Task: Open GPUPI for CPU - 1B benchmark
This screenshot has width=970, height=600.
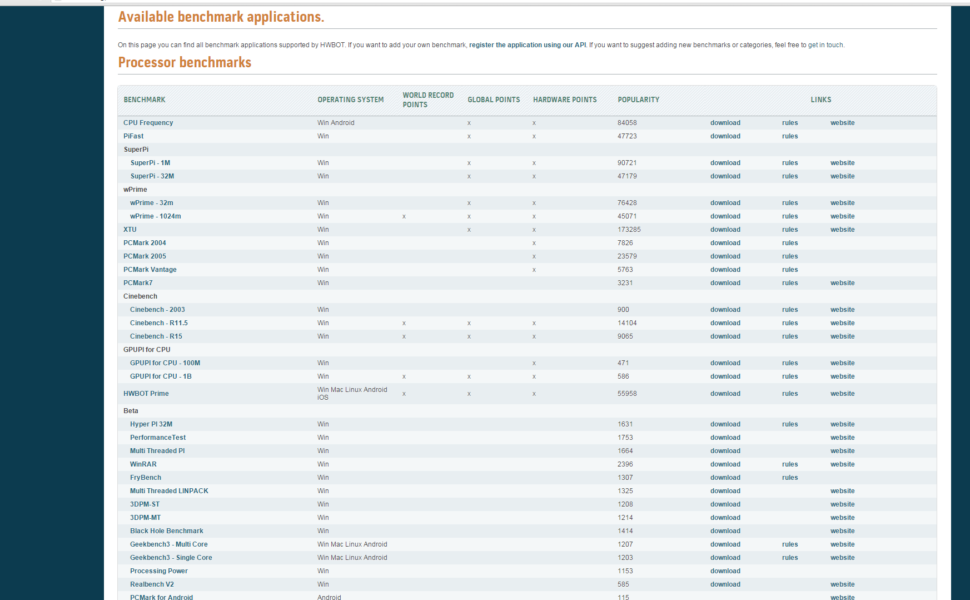Action: (161, 376)
